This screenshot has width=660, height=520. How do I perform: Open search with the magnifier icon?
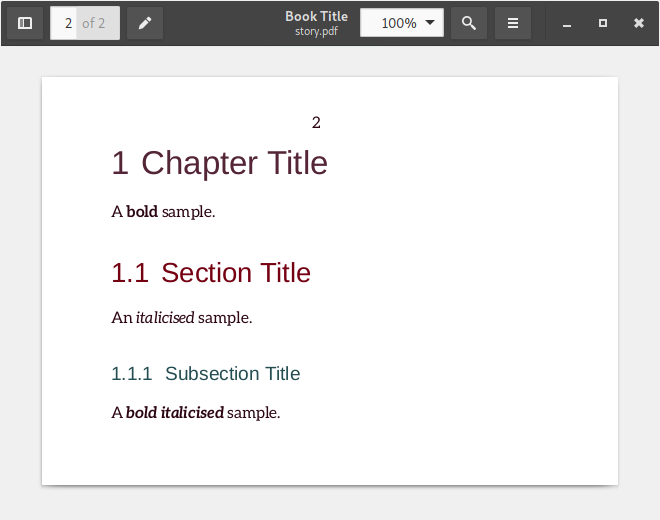(x=469, y=23)
